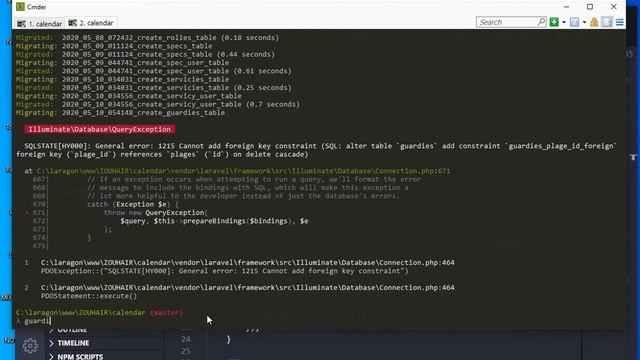Screen dimensions: 640x360
Task: Click line number 24 in VS Code editor
Action: tap(185, 339)
